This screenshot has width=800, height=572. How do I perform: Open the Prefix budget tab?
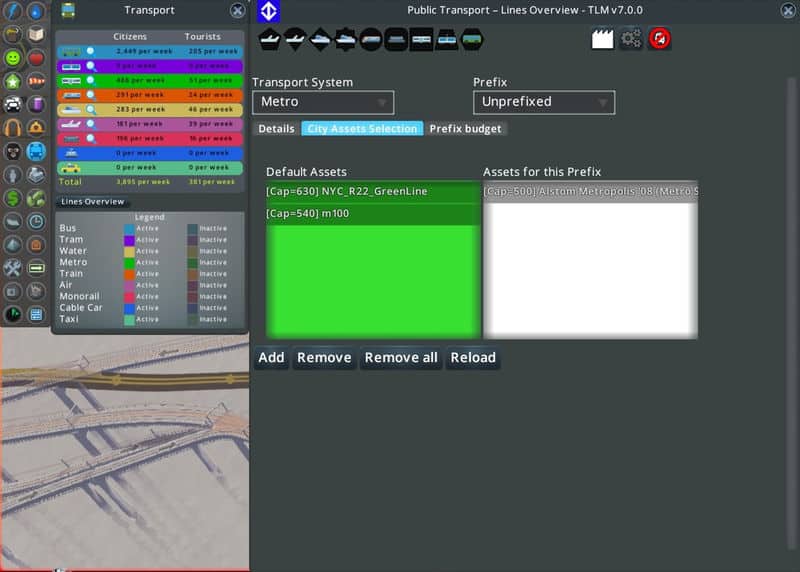466,129
